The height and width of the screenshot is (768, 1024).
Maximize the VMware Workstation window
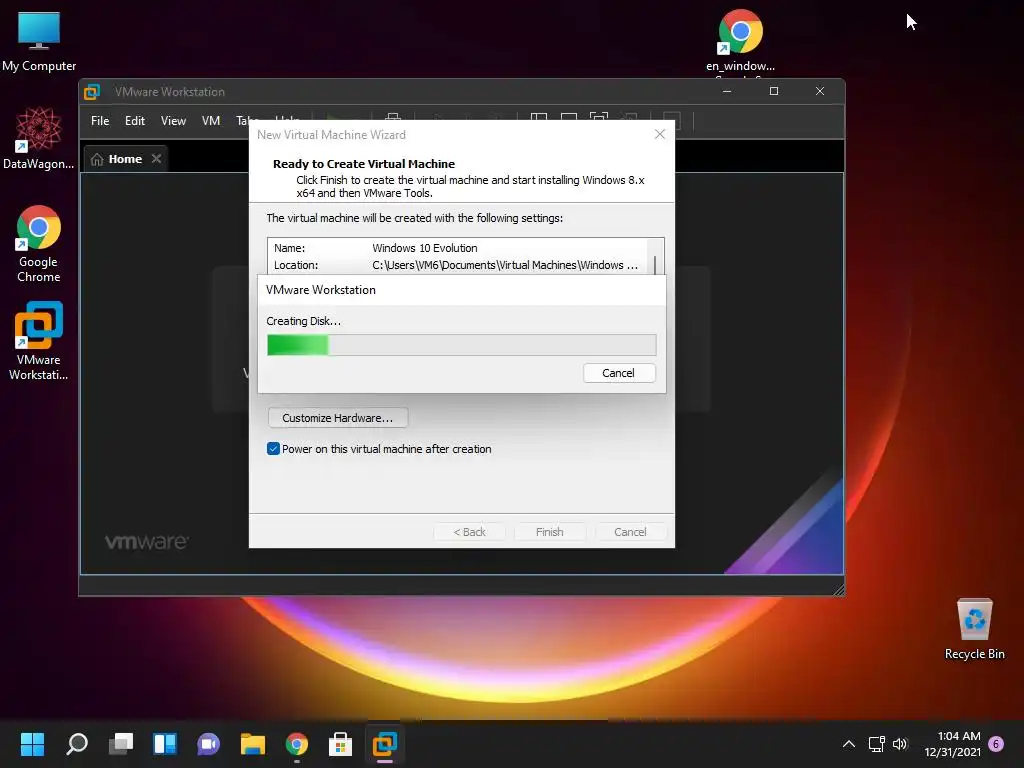point(774,91)
